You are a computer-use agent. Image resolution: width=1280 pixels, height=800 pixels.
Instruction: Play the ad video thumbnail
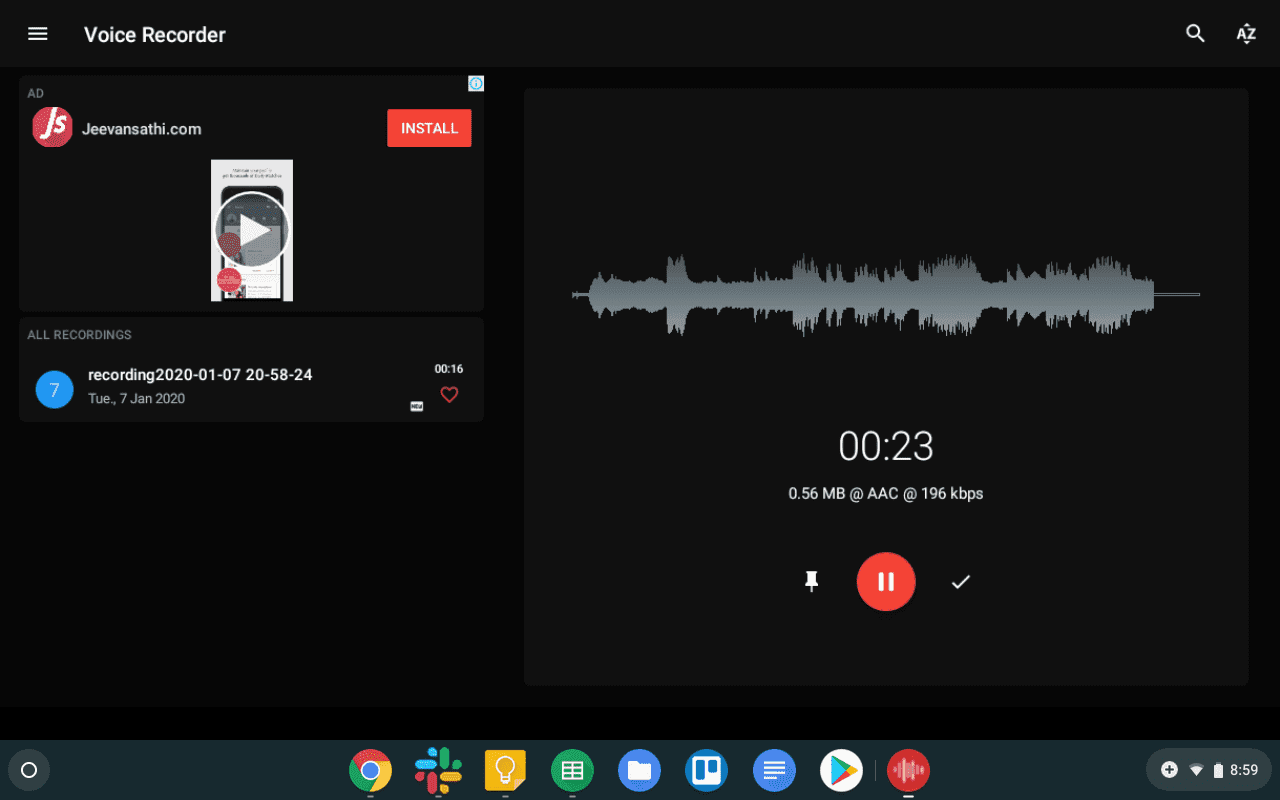[252, 230]
